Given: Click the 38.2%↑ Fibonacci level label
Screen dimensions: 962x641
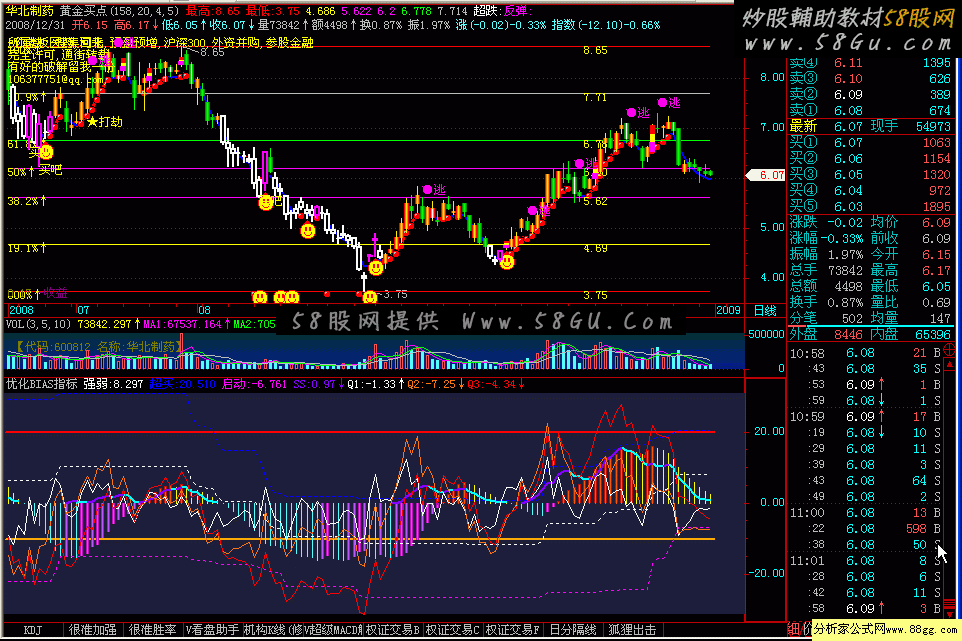Looking at the screenshot, I should (x=27, y=201).
